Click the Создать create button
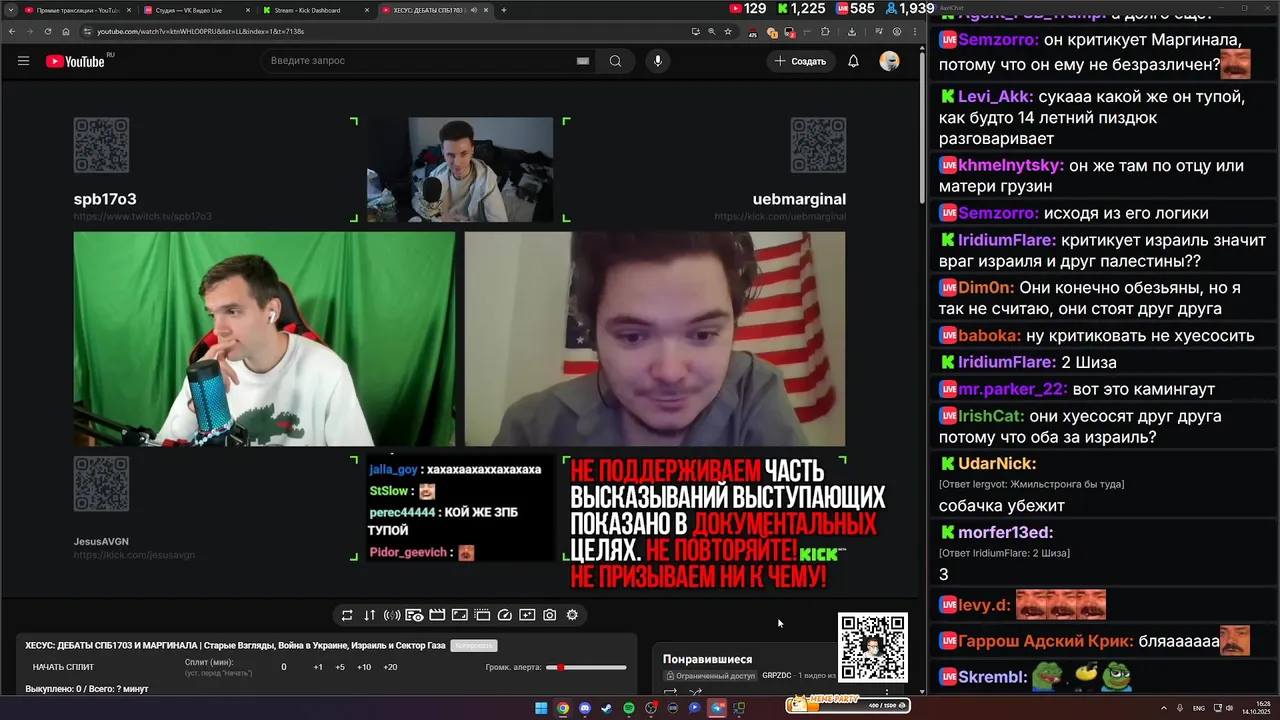Screen dimensions: 1280x720 point(800,61)
